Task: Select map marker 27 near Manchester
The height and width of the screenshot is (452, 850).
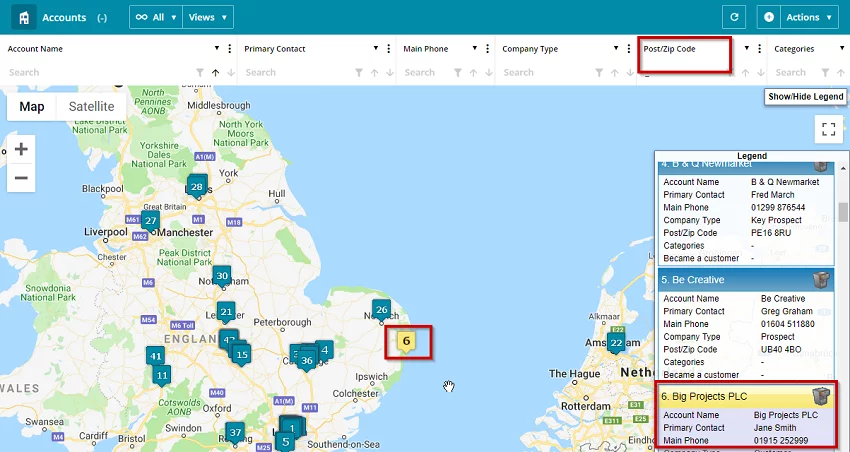Action: pos(151,221)
